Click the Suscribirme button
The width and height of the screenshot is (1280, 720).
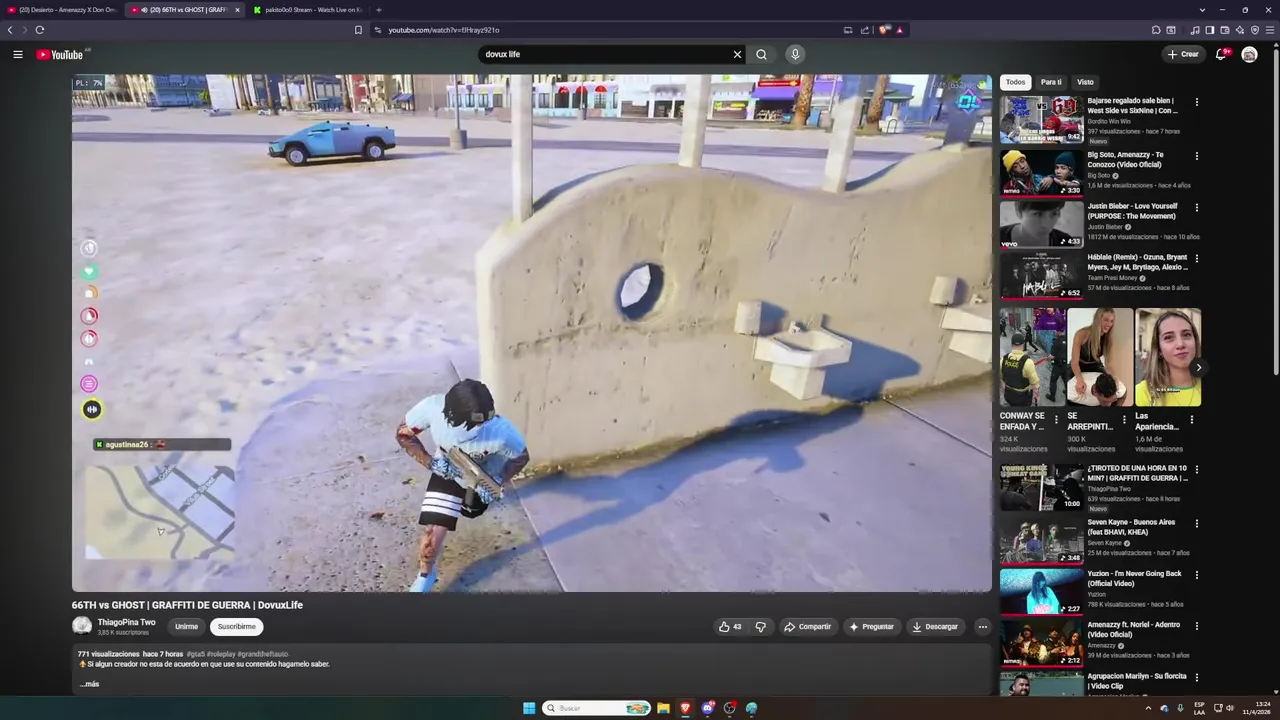click(237, 627)
